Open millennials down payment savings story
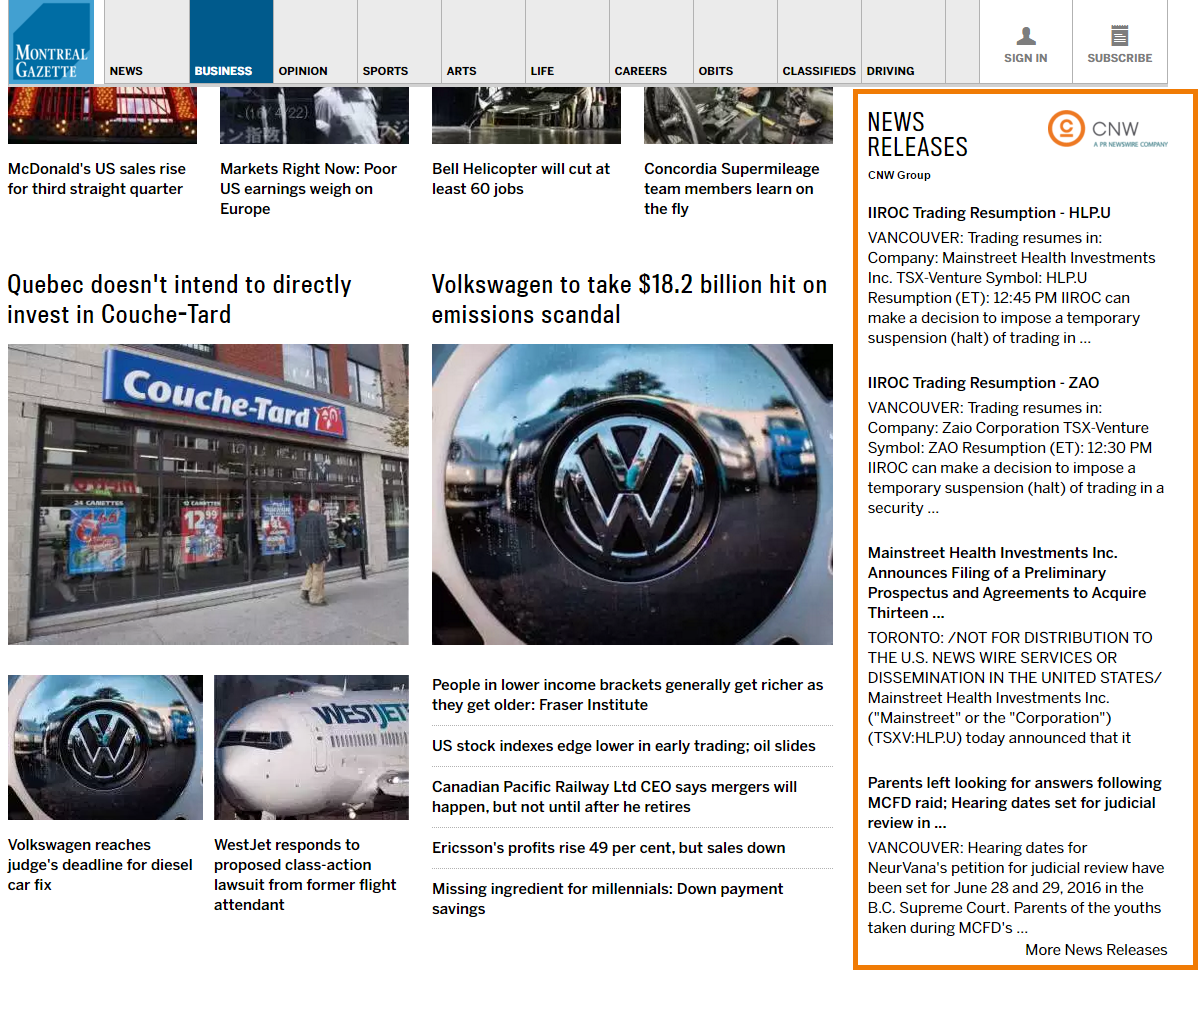This screenshot has height=1020, width=1202. [608, 899]
